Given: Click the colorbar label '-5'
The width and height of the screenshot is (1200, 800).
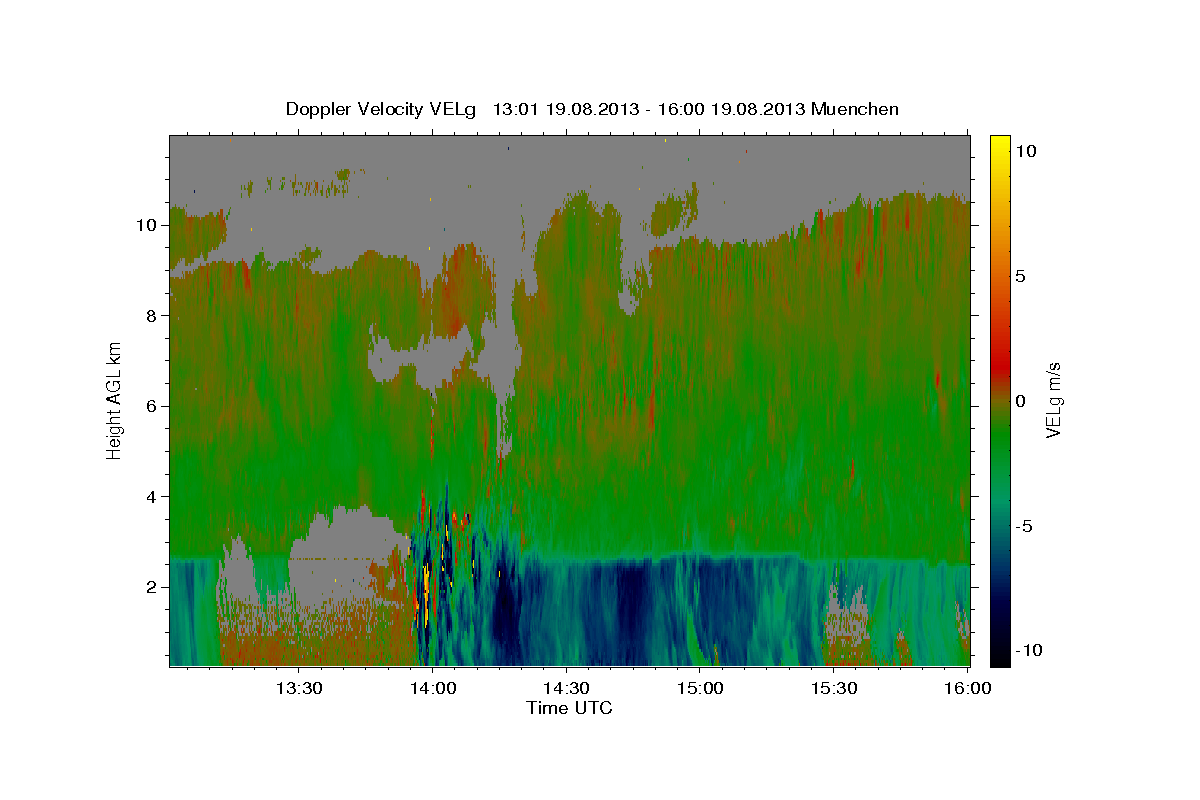Looking at the screenshot, I should tap(1024, 526).
